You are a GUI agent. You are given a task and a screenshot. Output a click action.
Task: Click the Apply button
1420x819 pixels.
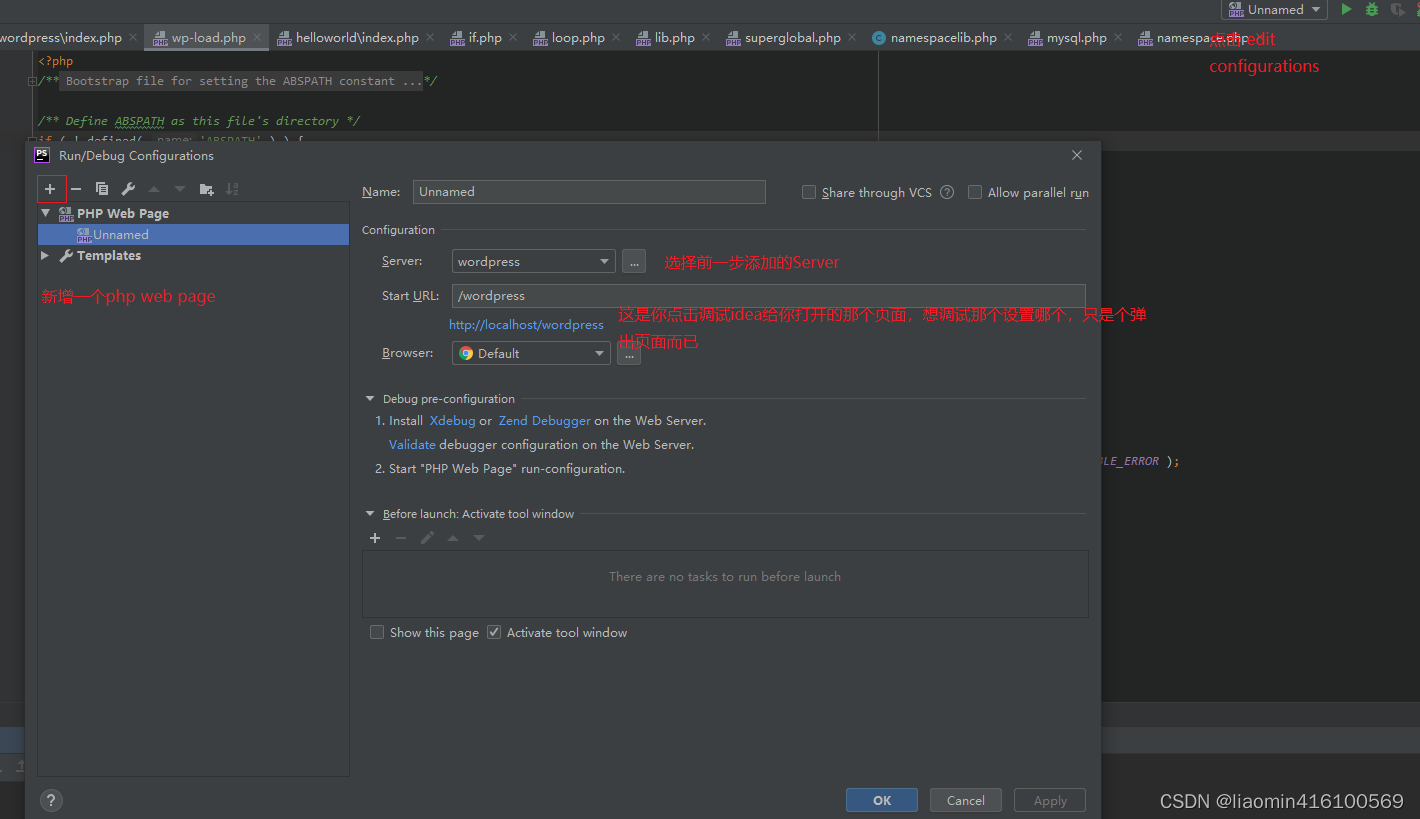coord(1050,800)
